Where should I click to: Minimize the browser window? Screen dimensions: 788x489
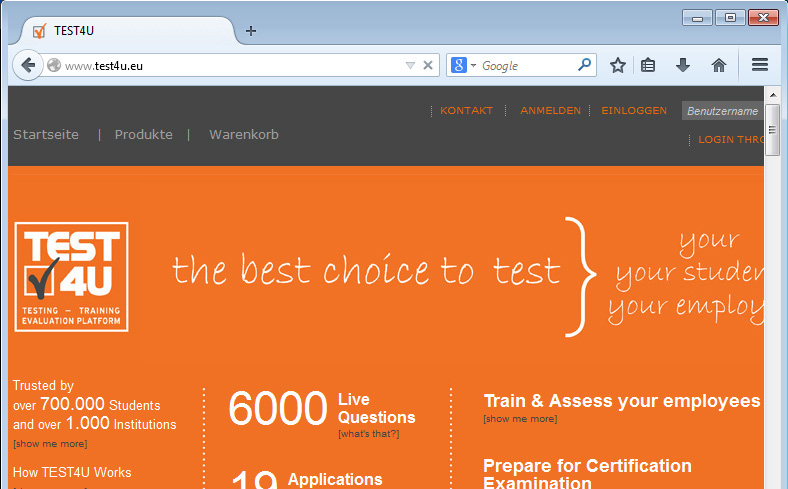697,18
